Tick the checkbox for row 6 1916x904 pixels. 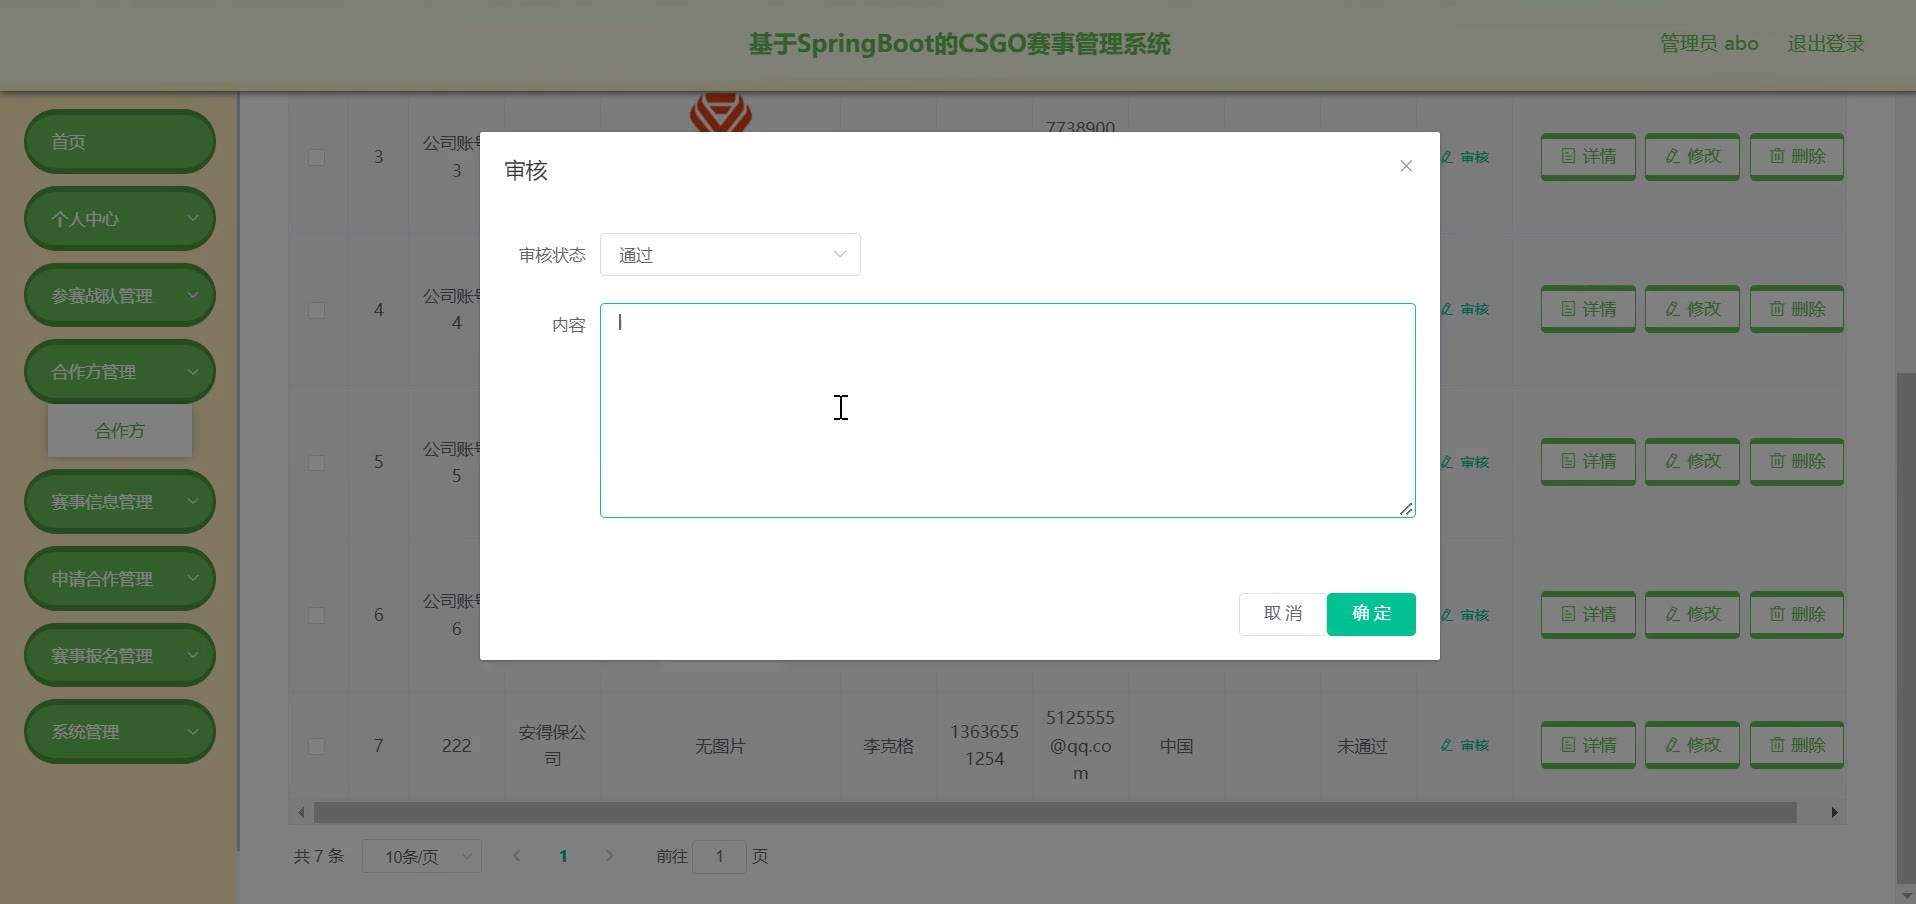tap(316, 615)
